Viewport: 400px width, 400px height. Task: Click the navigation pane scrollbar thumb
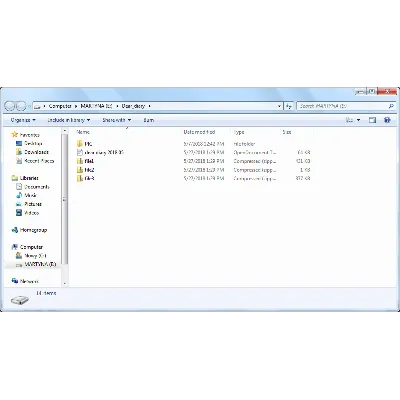coord(65,199)
